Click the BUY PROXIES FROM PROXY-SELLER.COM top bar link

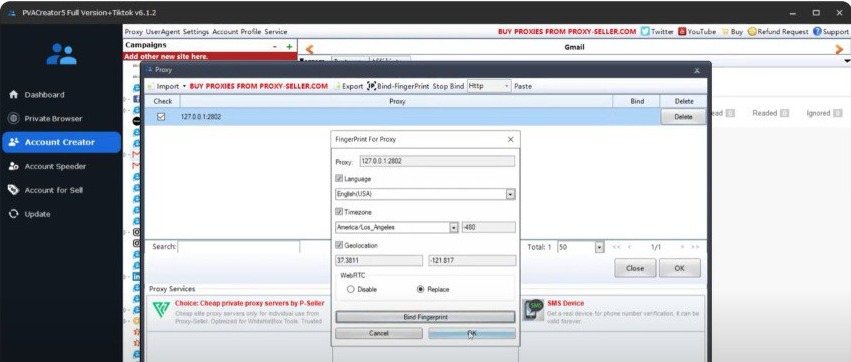pyautogui.click(x=567, y=31)
